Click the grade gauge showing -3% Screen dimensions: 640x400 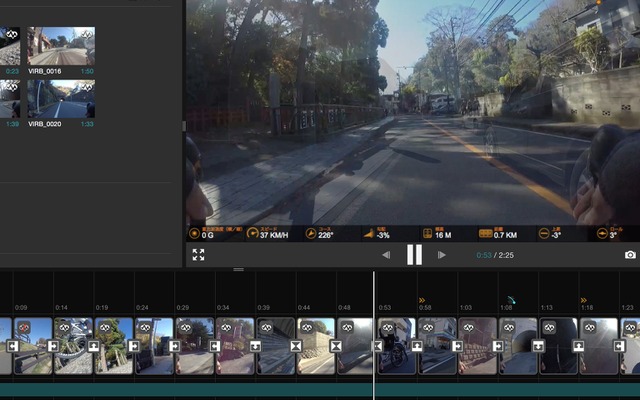coord(377,233)
